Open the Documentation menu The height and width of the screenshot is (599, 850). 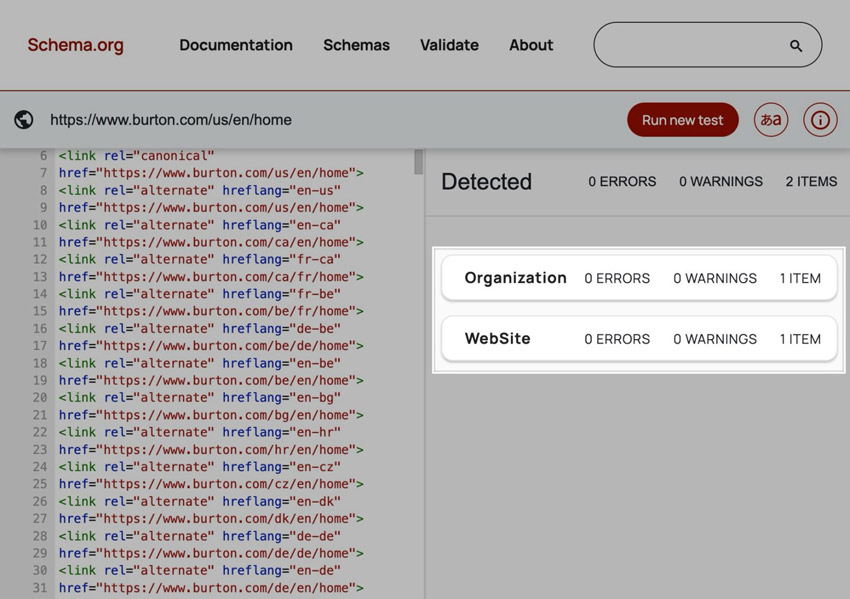tap(236, 45)
